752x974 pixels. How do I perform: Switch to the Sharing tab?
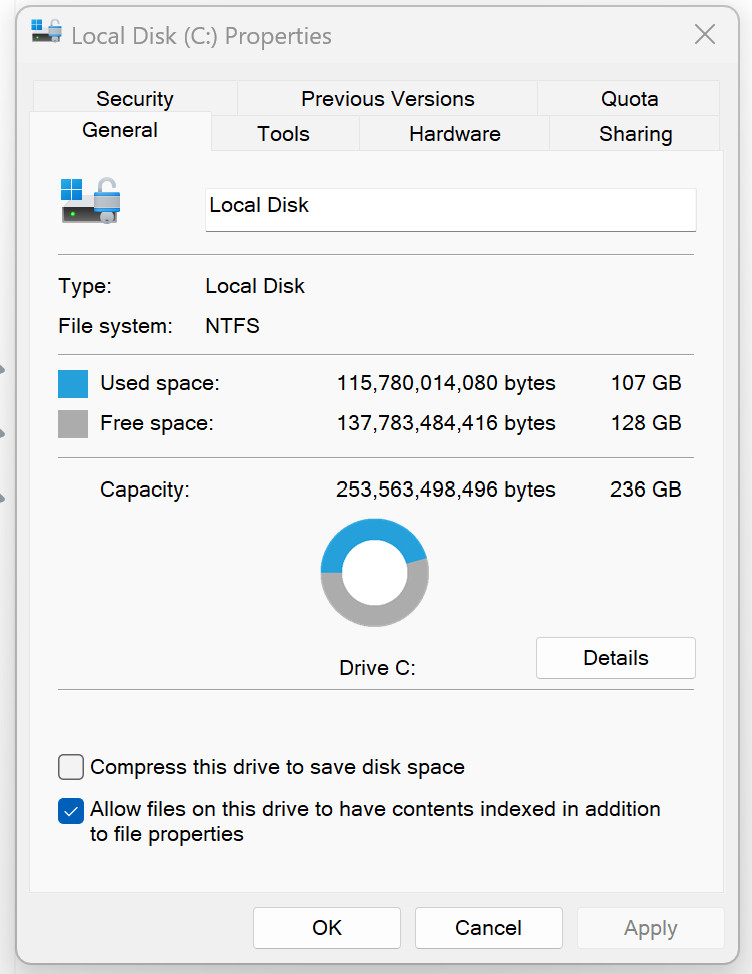(x=635, y=134)
